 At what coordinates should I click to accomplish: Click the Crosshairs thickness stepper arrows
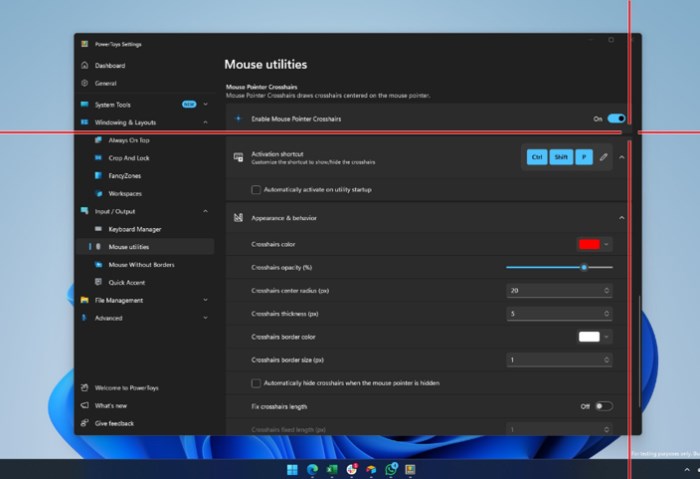pos(606,314)
